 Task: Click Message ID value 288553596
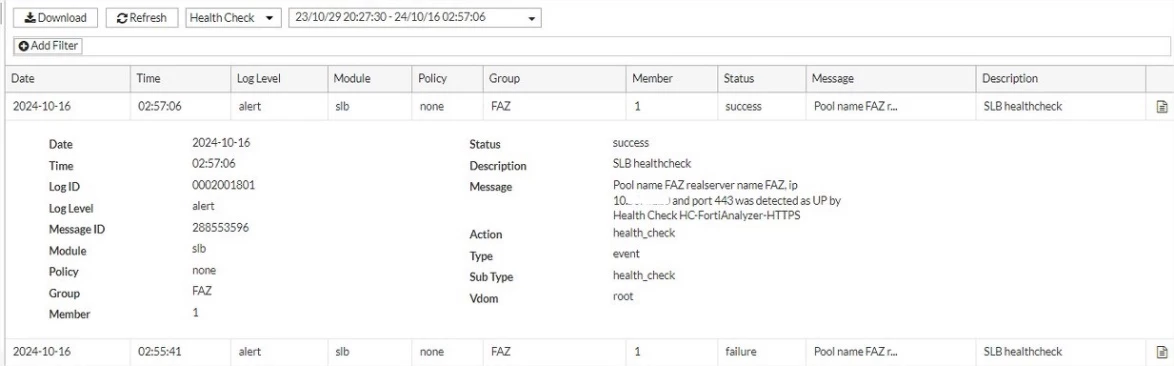click(220, 228)
